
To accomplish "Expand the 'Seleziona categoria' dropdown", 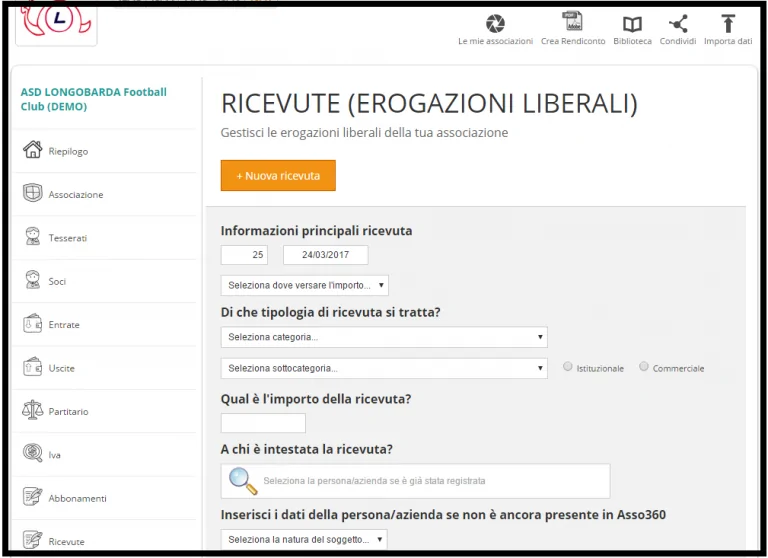I will click(384, 337).
